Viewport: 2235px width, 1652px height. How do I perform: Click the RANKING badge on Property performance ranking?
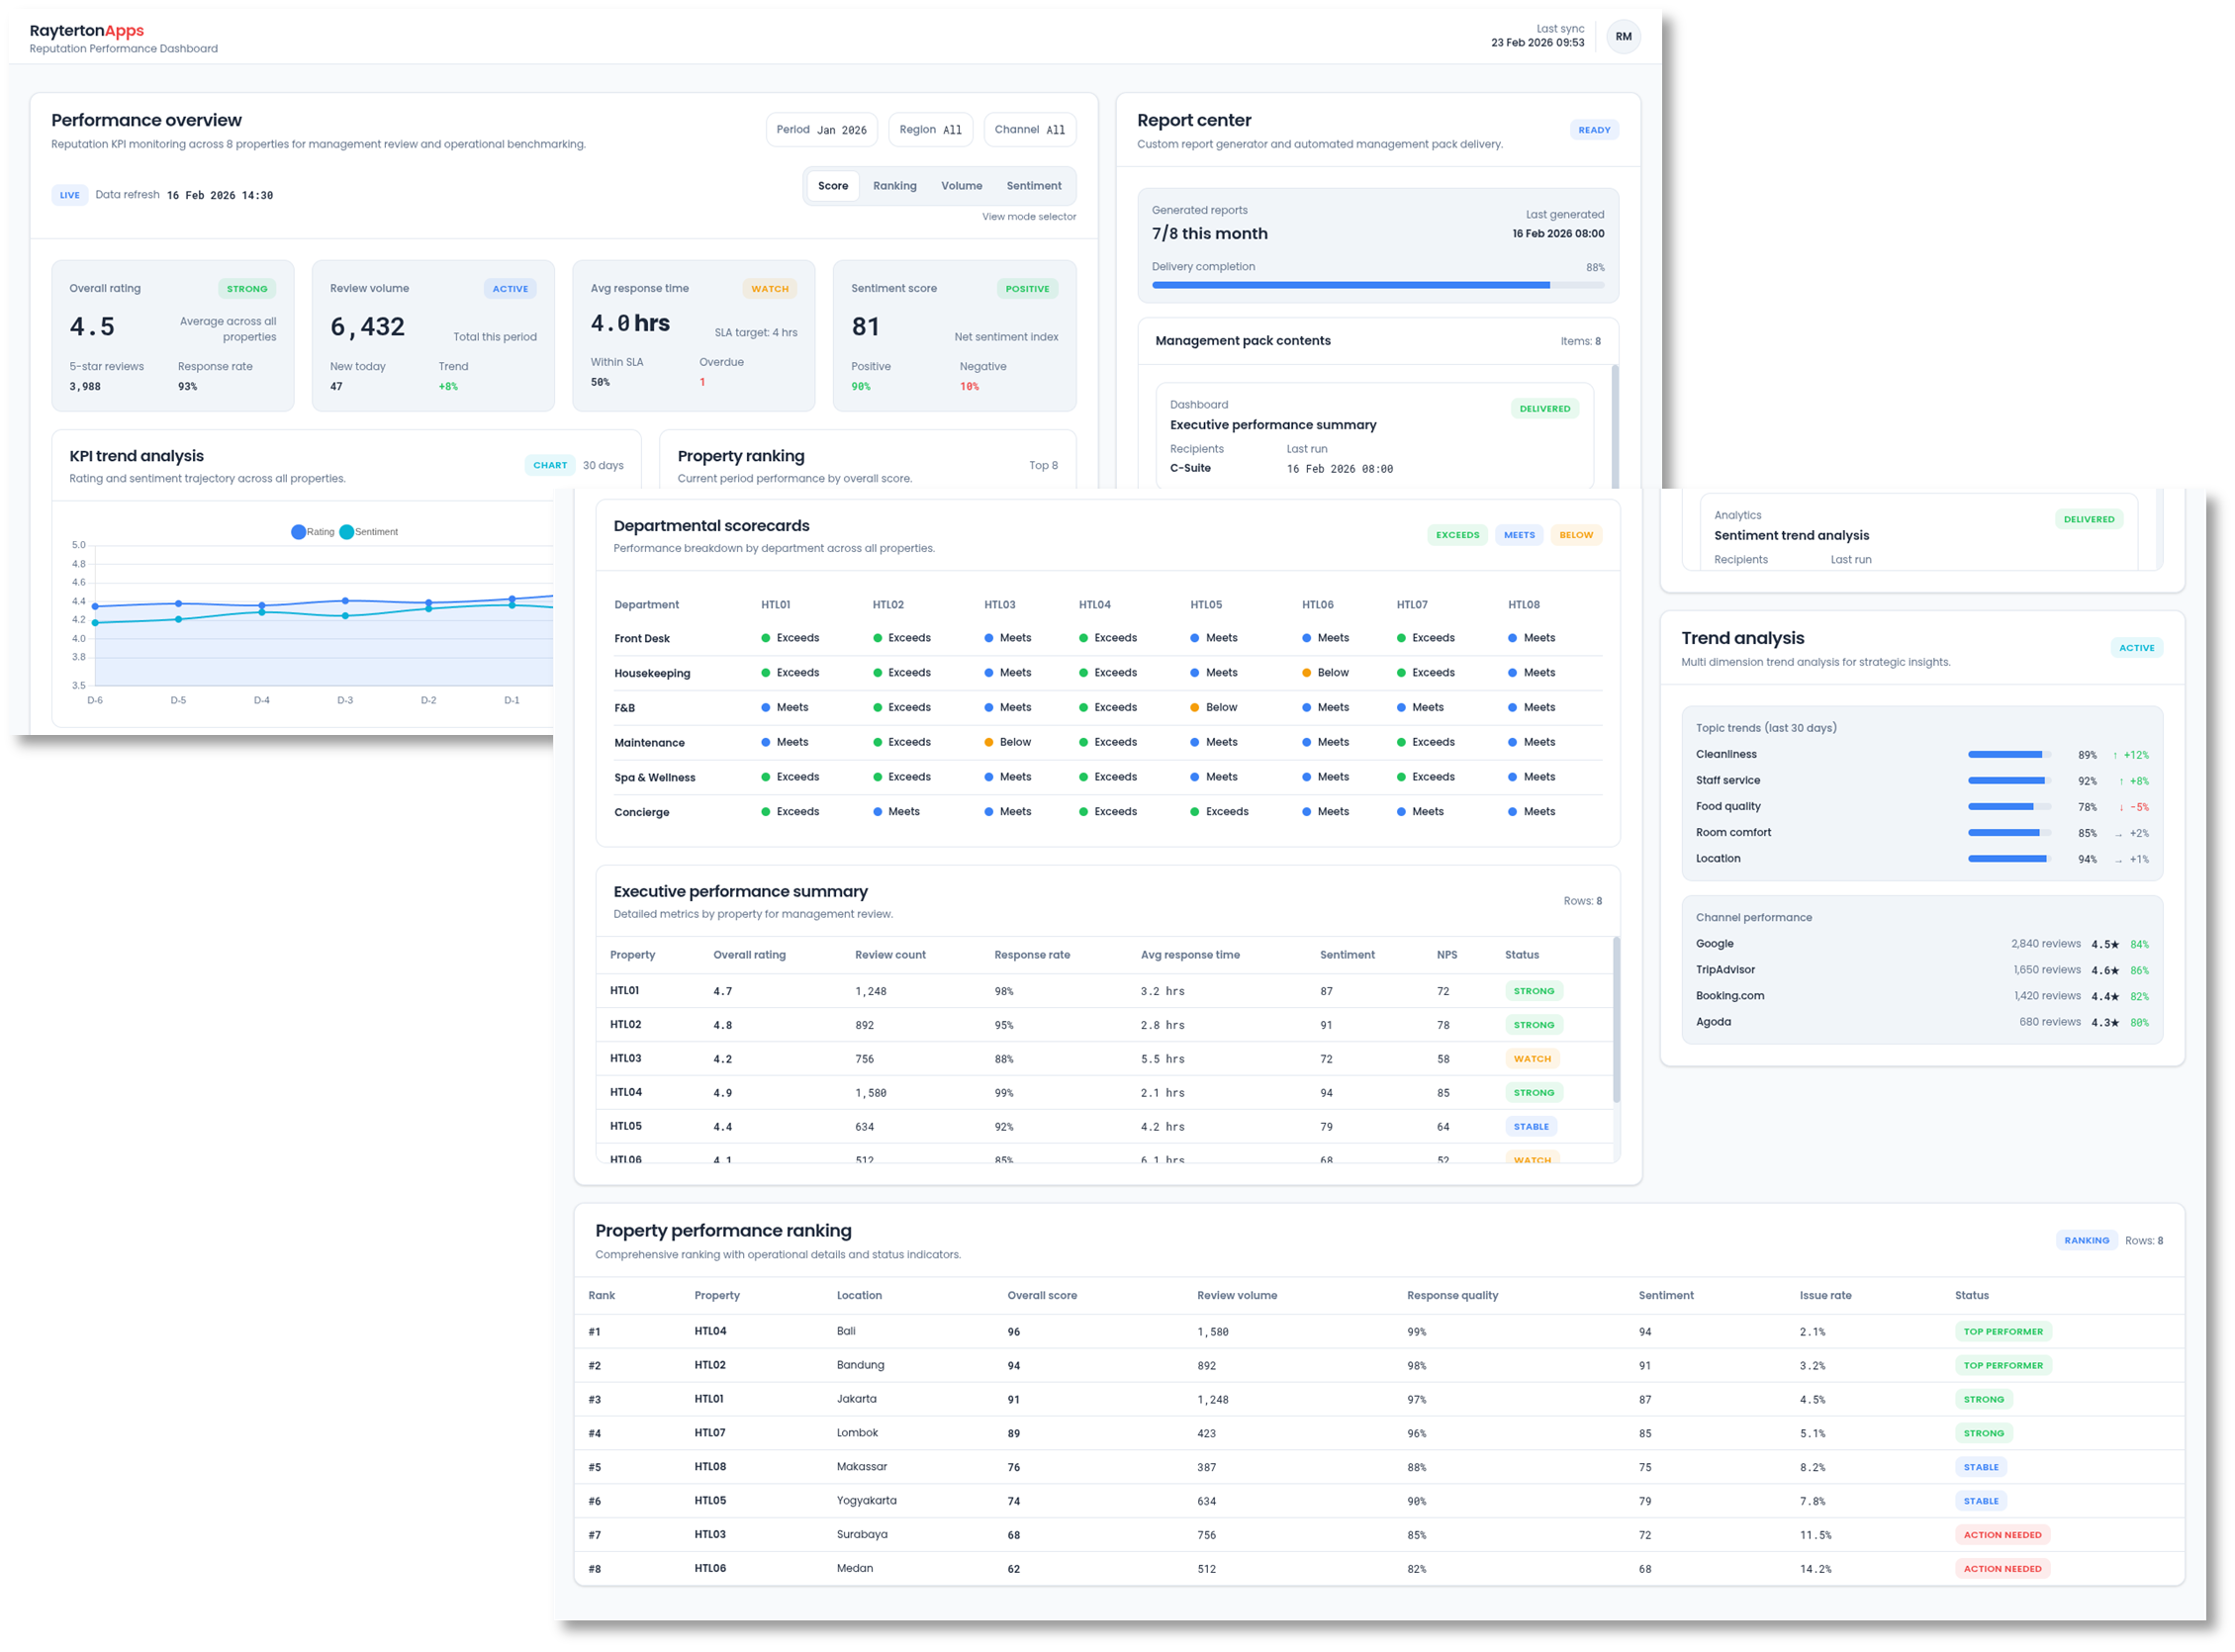tap(2086, 1240)
